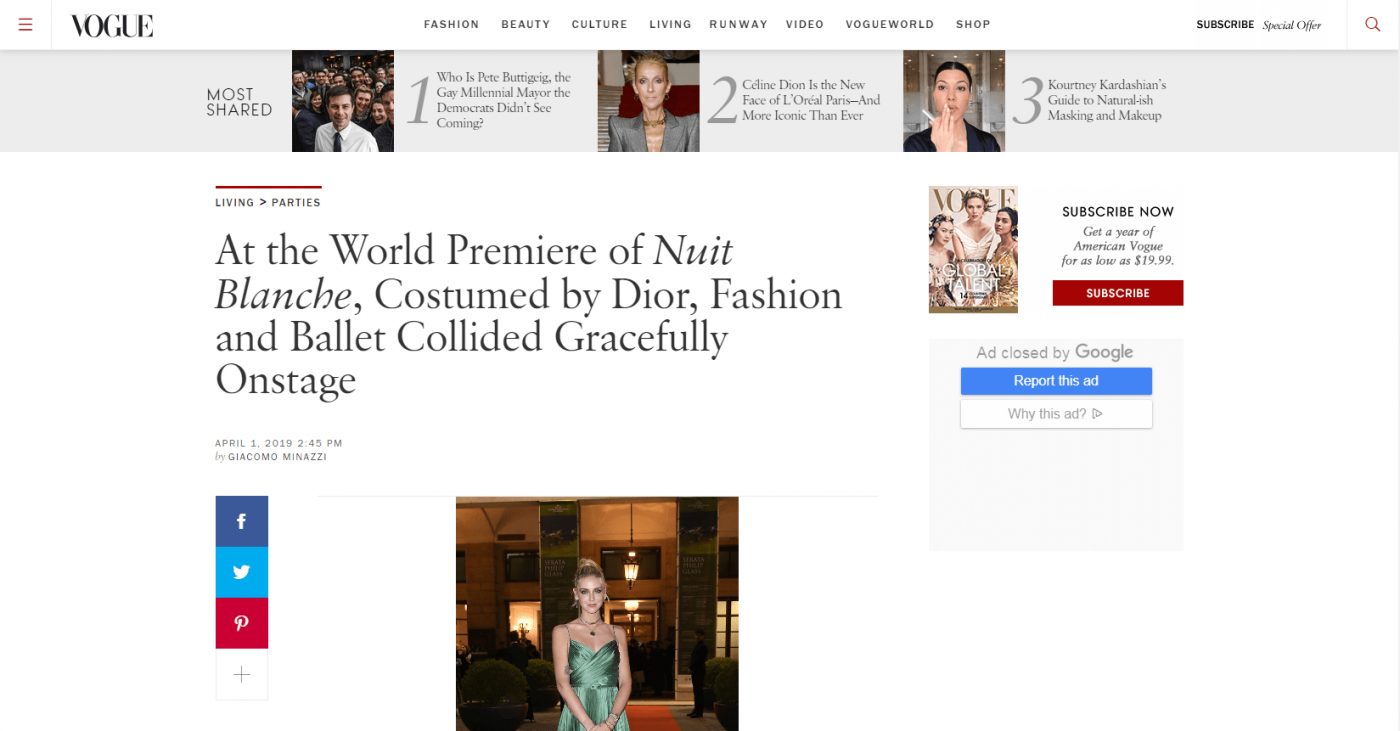Click the Subscribe link in header

point(1225,25)
